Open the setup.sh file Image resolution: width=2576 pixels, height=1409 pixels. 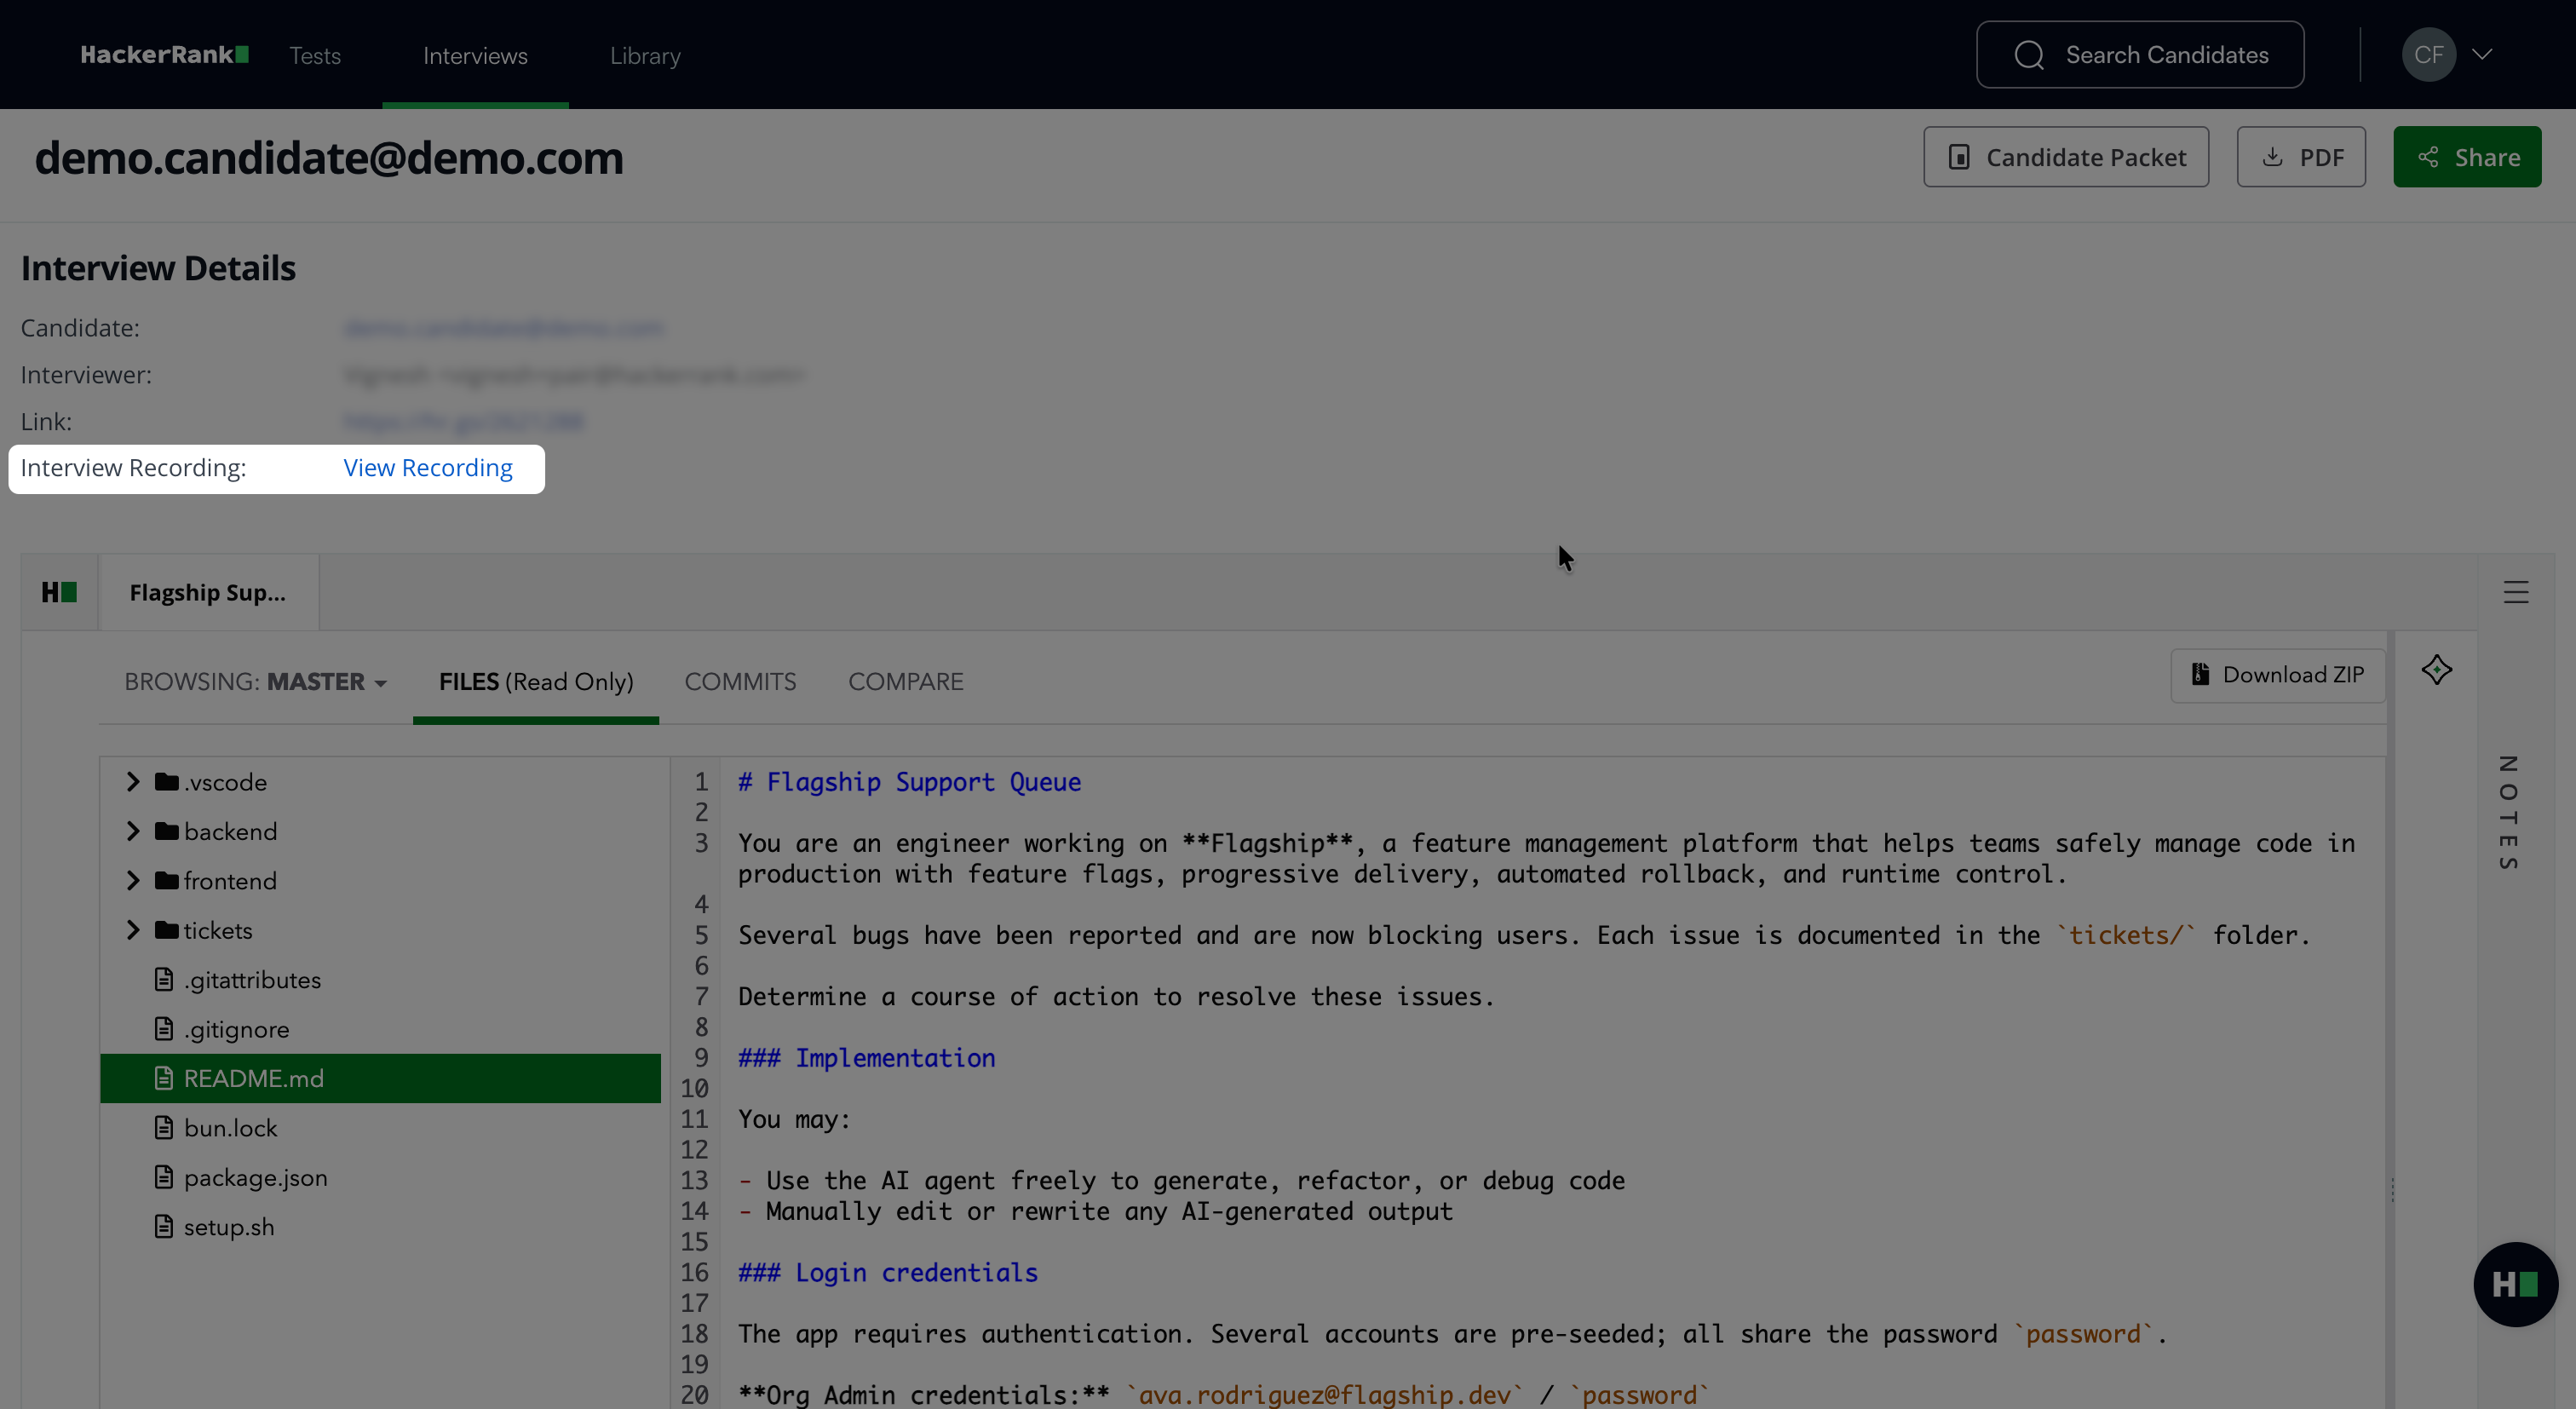tap(228, 1227)
